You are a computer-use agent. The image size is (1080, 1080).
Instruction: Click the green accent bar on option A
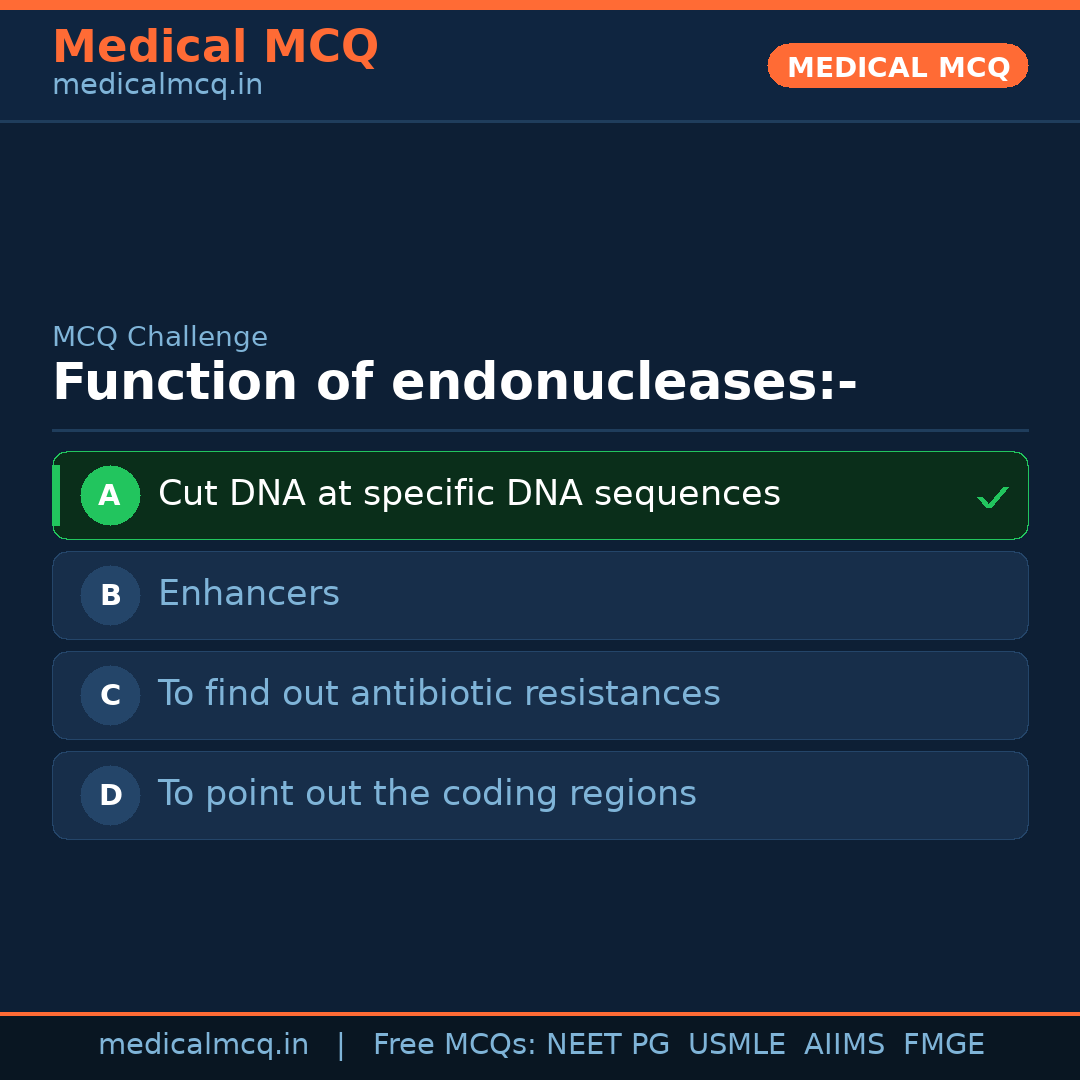click(56, 495)
